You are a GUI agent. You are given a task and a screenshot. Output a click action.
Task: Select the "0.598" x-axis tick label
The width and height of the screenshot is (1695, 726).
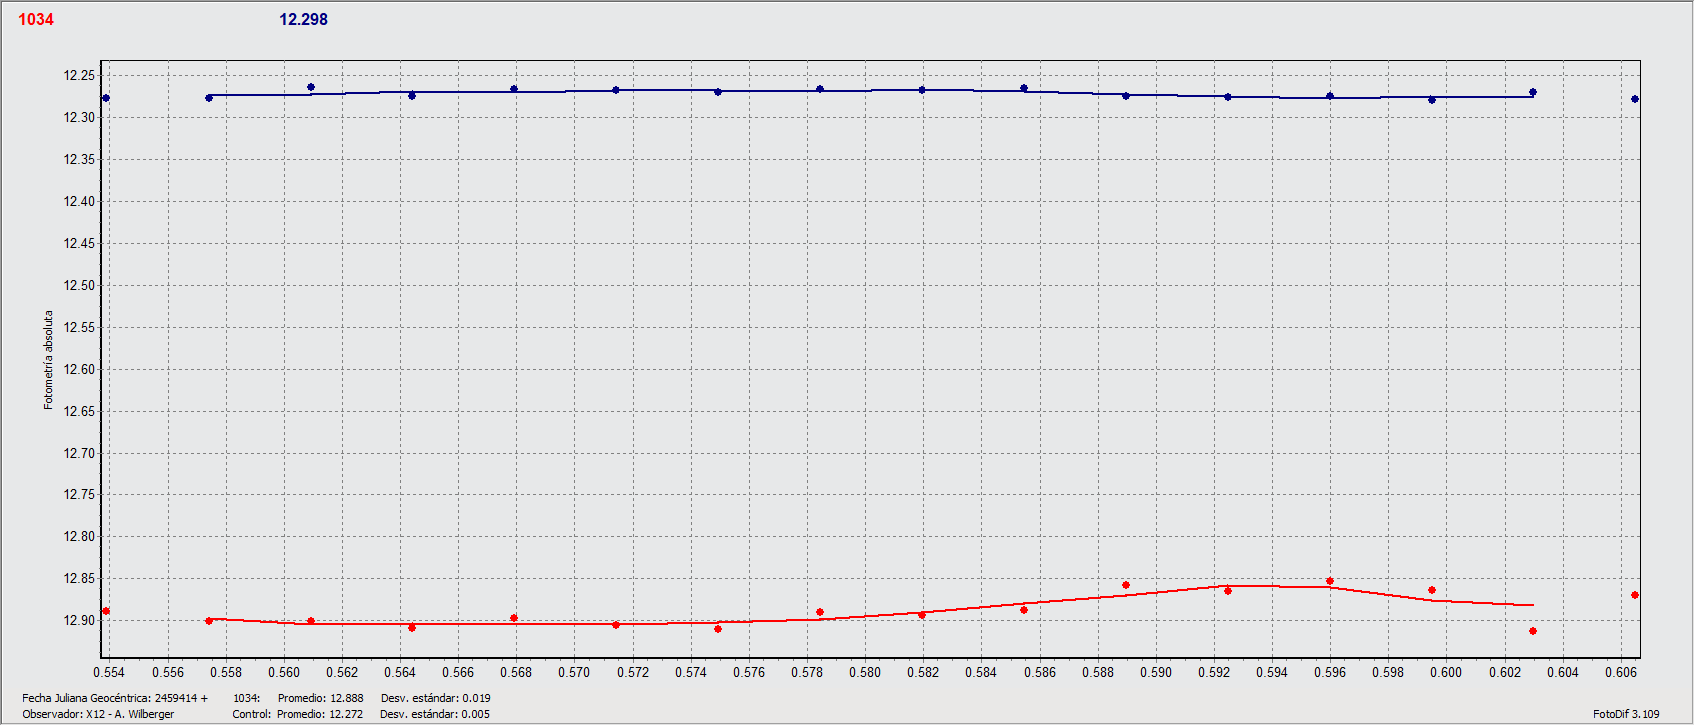(1388, 673)
